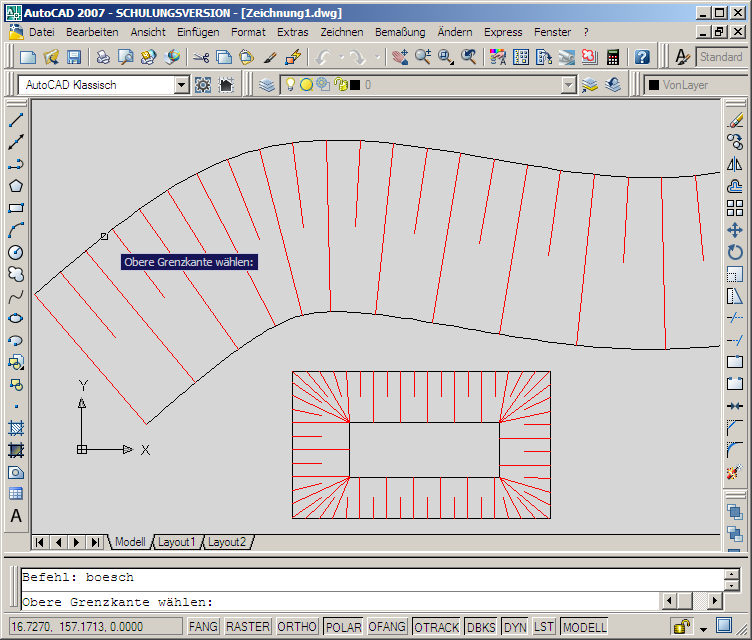The image size is (752, 640).
Task: Select the Mirror modify tool
Action: coord(735,164)
